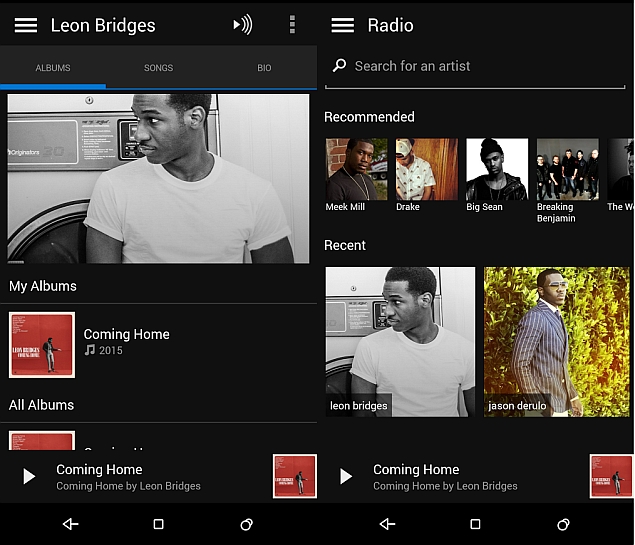Tap the Leon Bridges header title
Image resolution: width=635 pixels, height=545 pixels.
coord(103,26)
